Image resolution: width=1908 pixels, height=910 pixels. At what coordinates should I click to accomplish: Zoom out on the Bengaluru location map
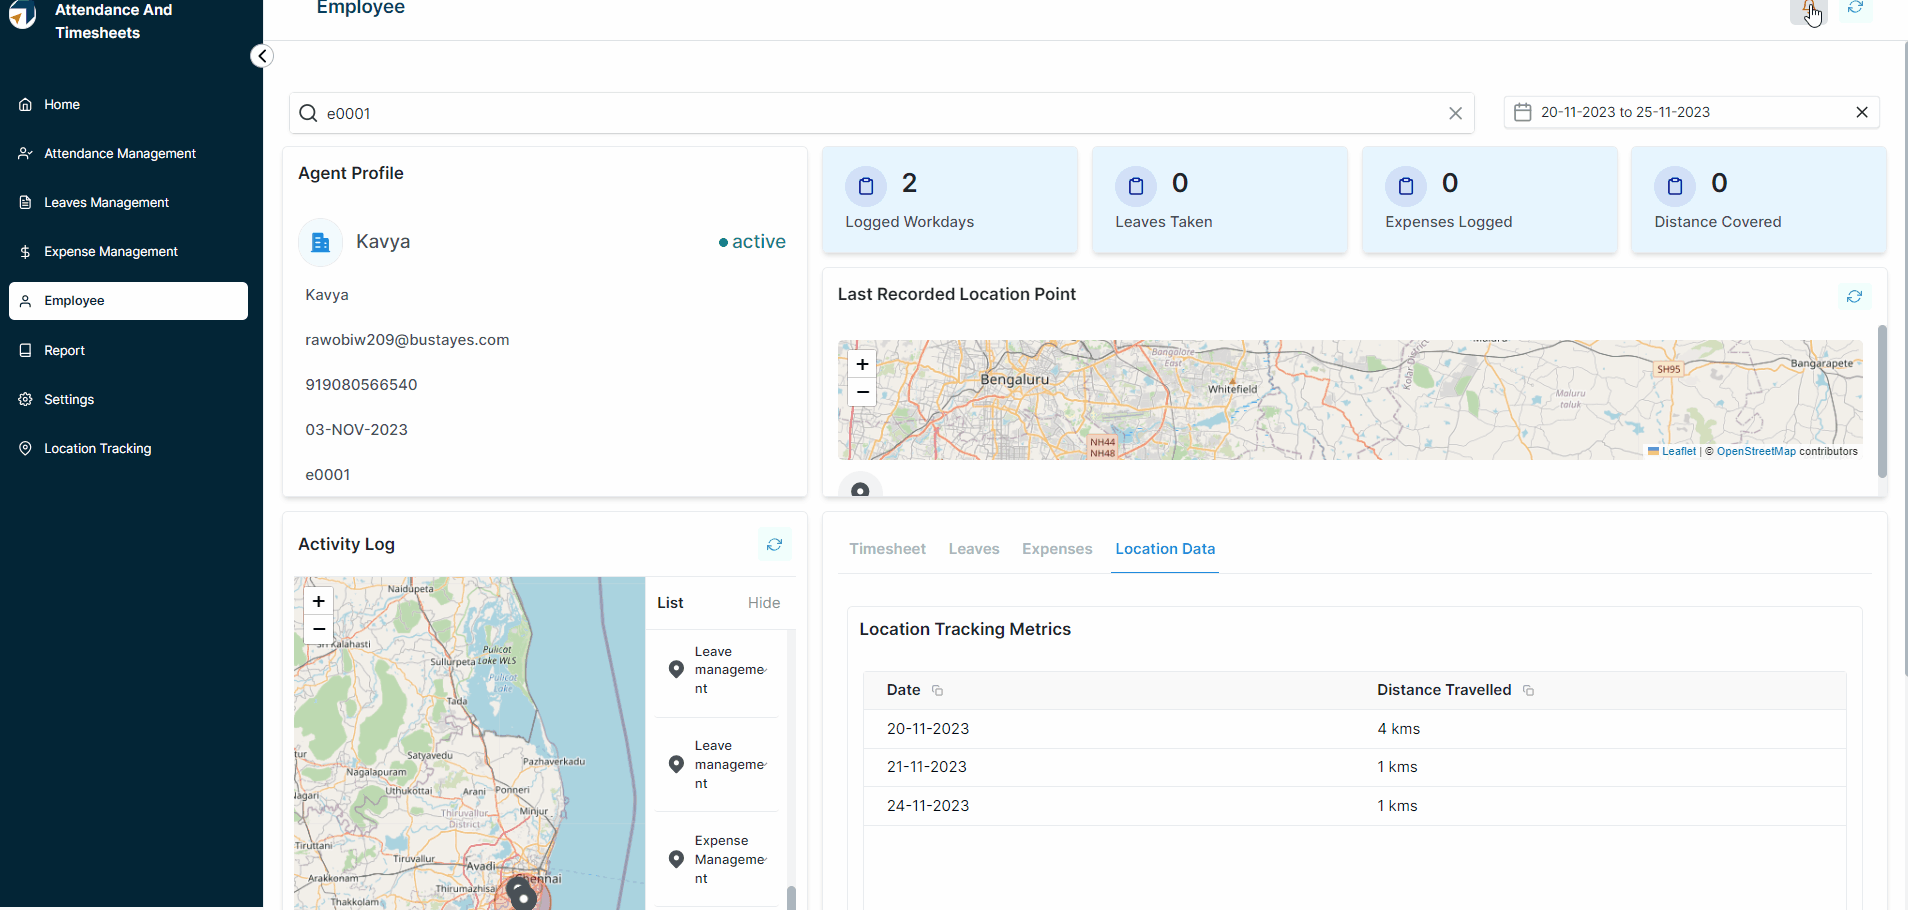862,392
